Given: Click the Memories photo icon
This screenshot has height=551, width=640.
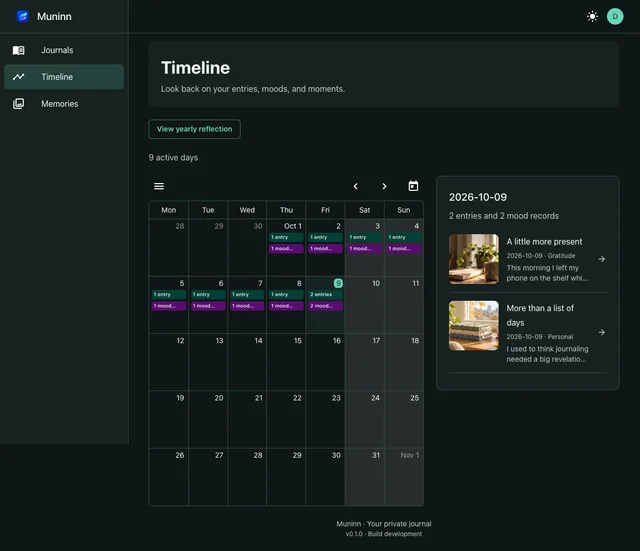Looking at the screenshot, I should (x=18, y=104).
